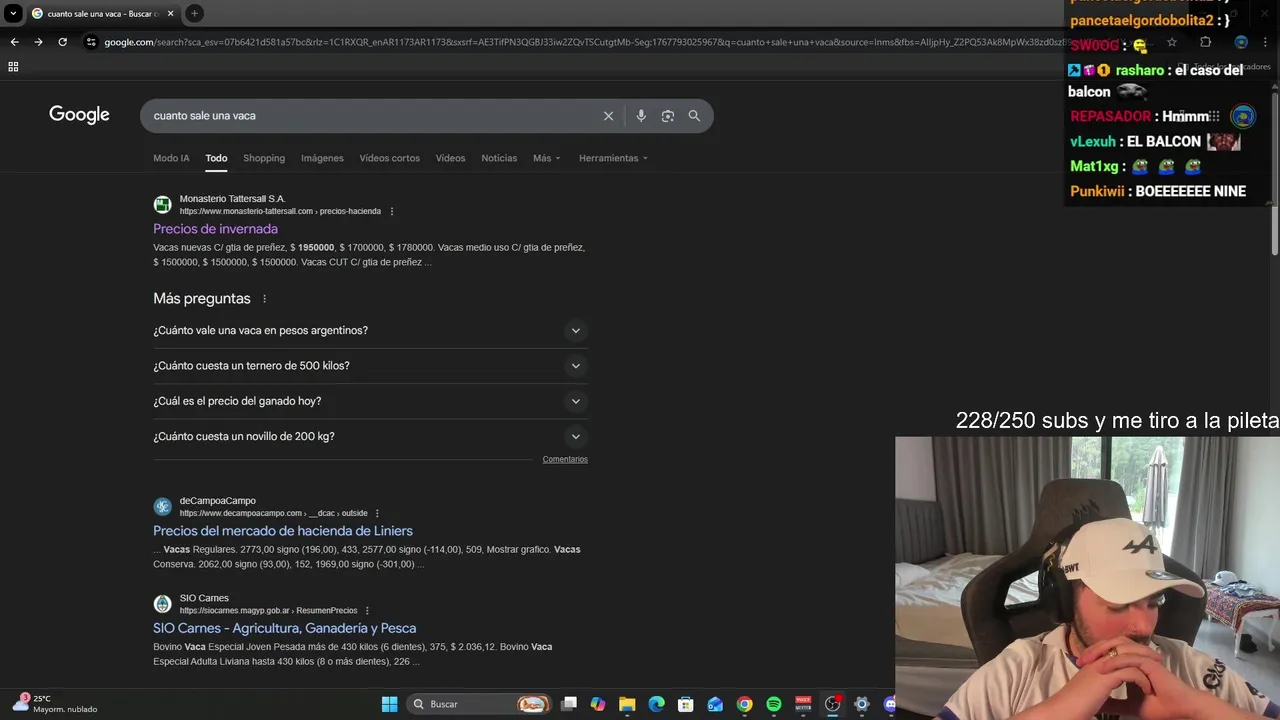Image resolution: width=1280 pixels, height=720 pixels.
Task: Open options menu for Monasterio Tattersall result
Action: click(392, 211)
